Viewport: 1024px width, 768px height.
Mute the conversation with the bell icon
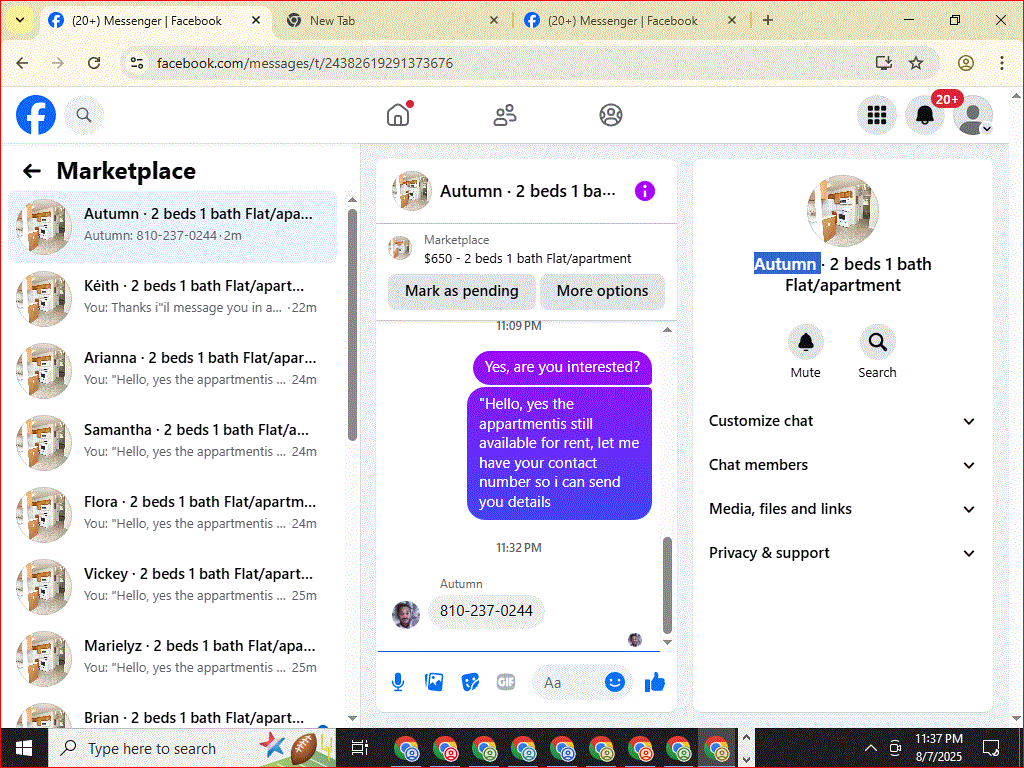[805, 342]
